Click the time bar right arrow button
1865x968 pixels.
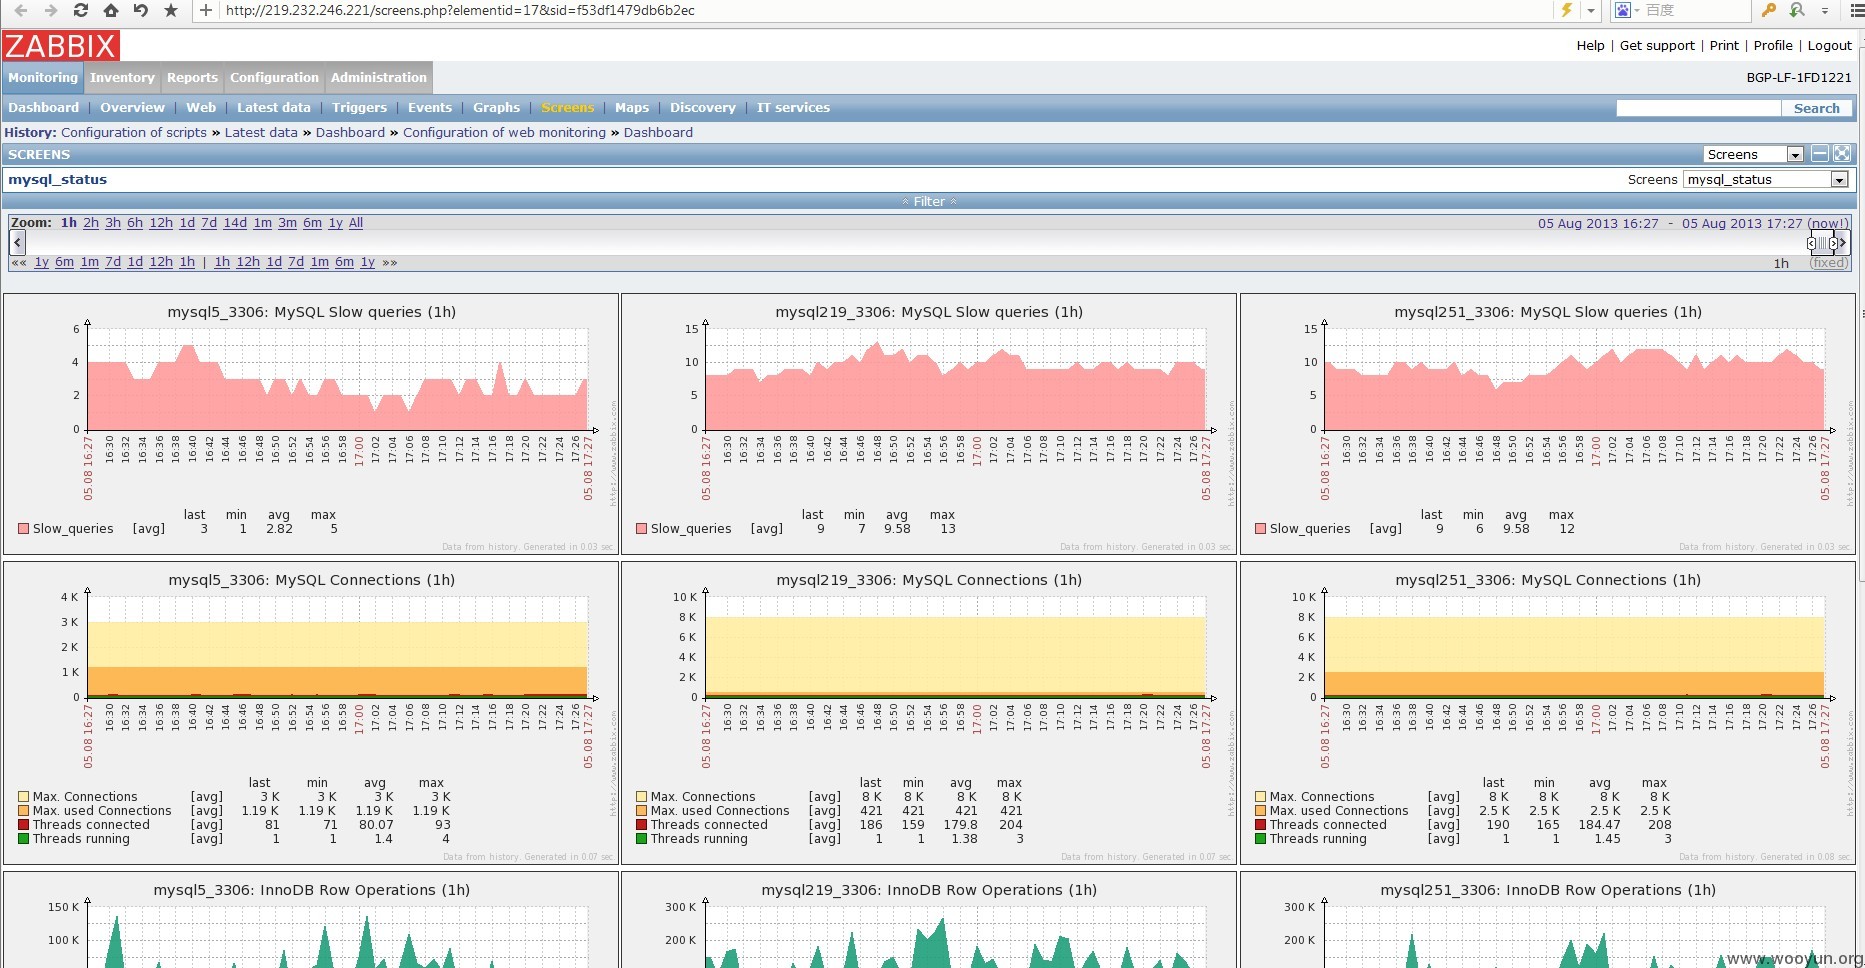click(x=1842, y=242)
